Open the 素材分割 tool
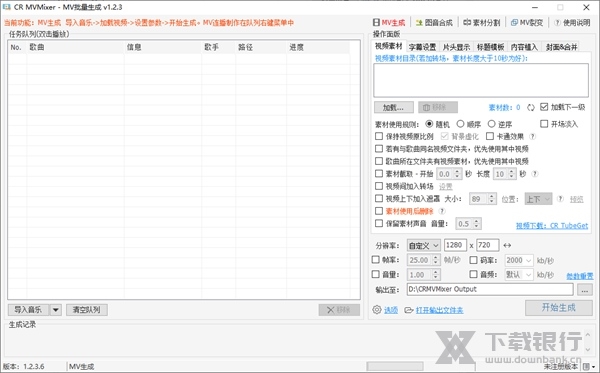The image size is (600, 373). click(x=481, y=23)
